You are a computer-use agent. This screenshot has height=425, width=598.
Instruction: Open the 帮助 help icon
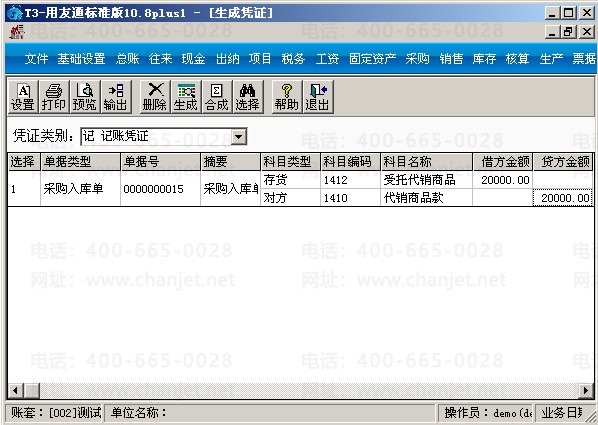tap(287, 97)
